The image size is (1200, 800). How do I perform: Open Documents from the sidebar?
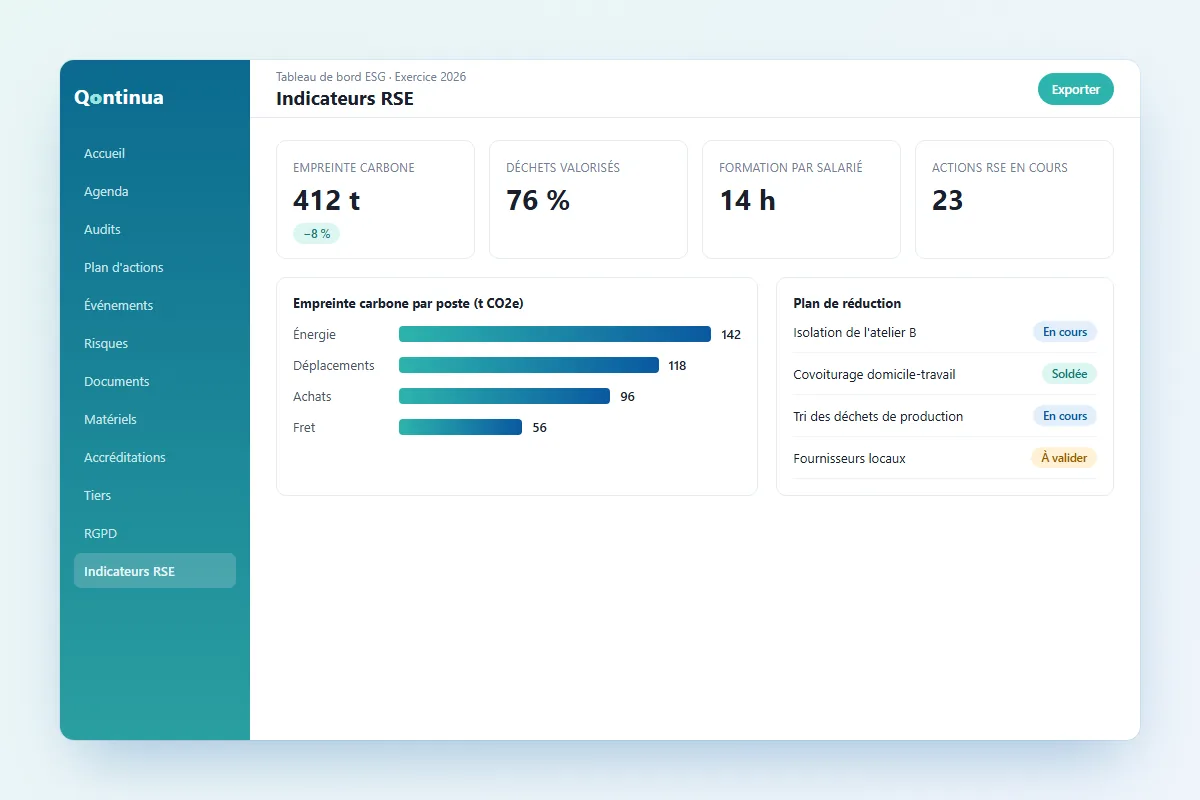tap(155, 381)
